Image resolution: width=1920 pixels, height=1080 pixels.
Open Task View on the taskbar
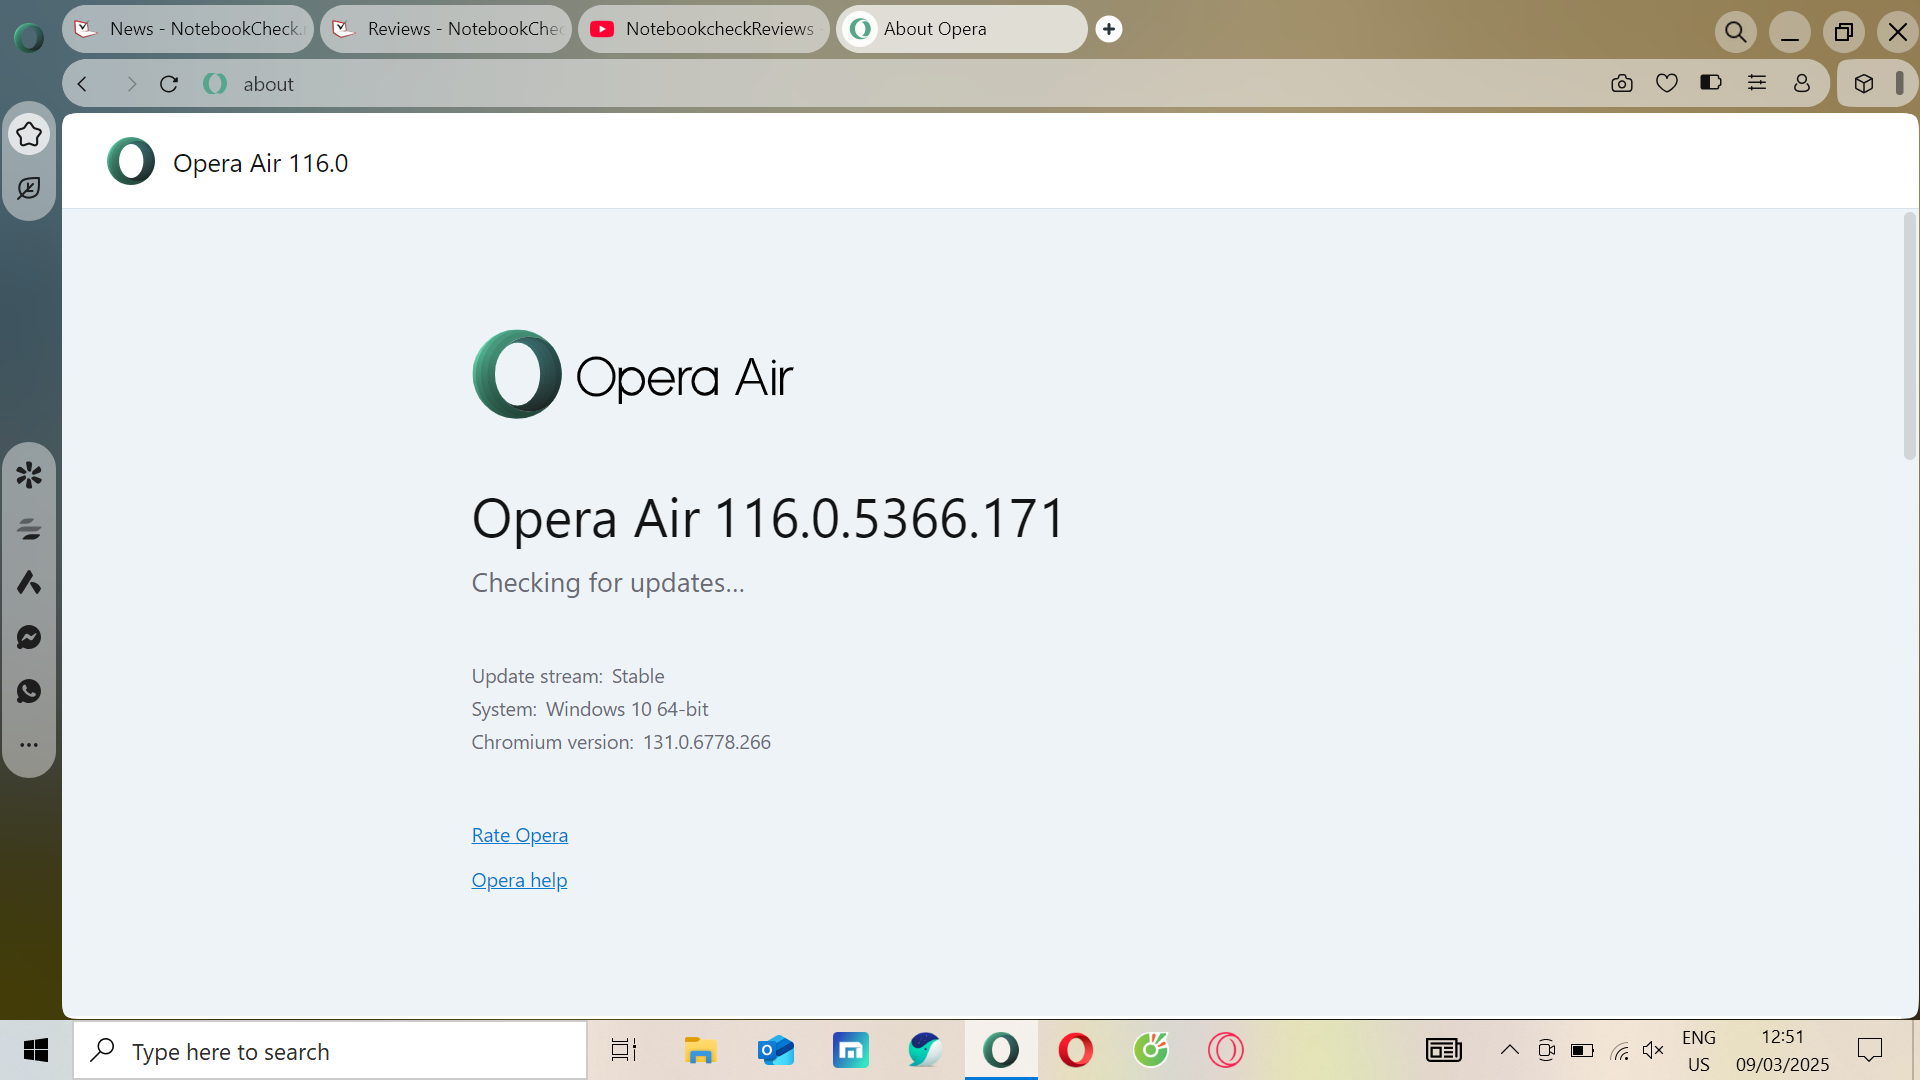point(624,1050)
